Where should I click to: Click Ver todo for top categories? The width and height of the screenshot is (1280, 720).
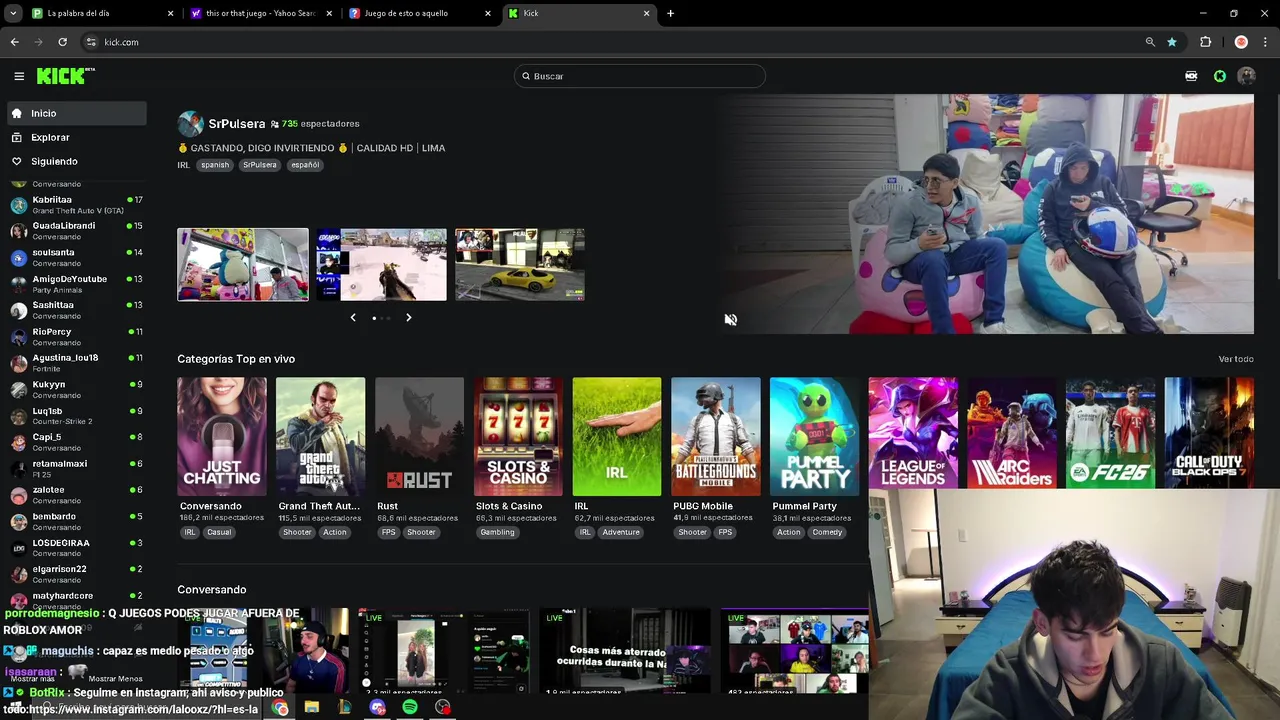click(1236, 359)
